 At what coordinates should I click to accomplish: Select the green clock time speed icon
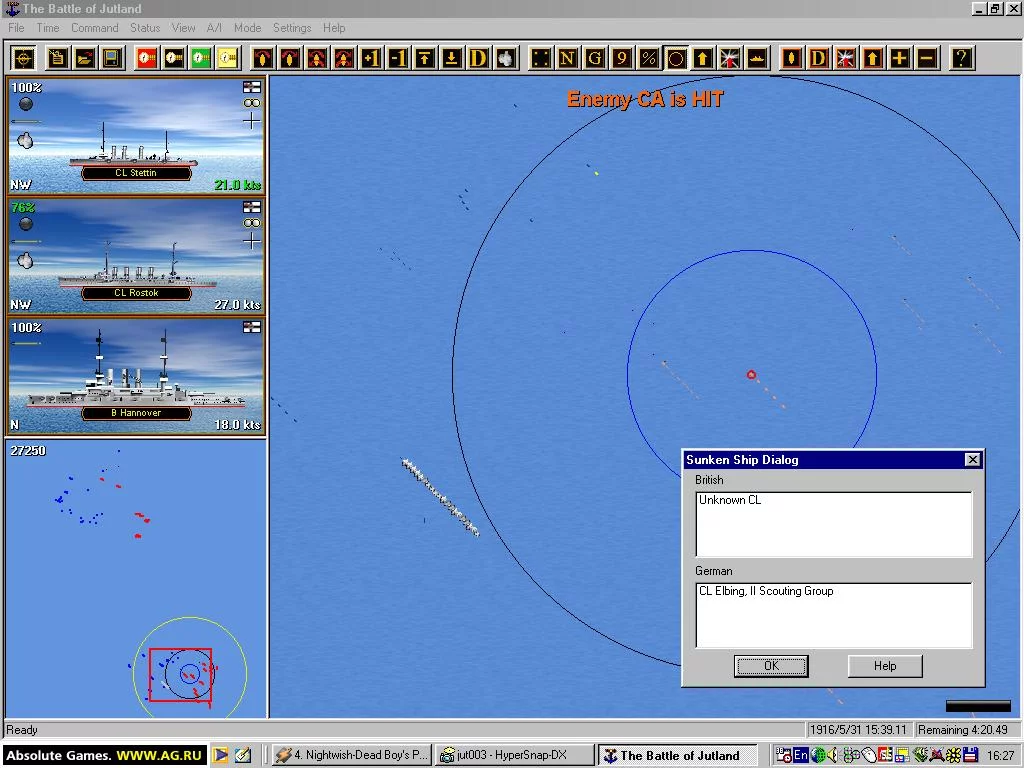200,58
